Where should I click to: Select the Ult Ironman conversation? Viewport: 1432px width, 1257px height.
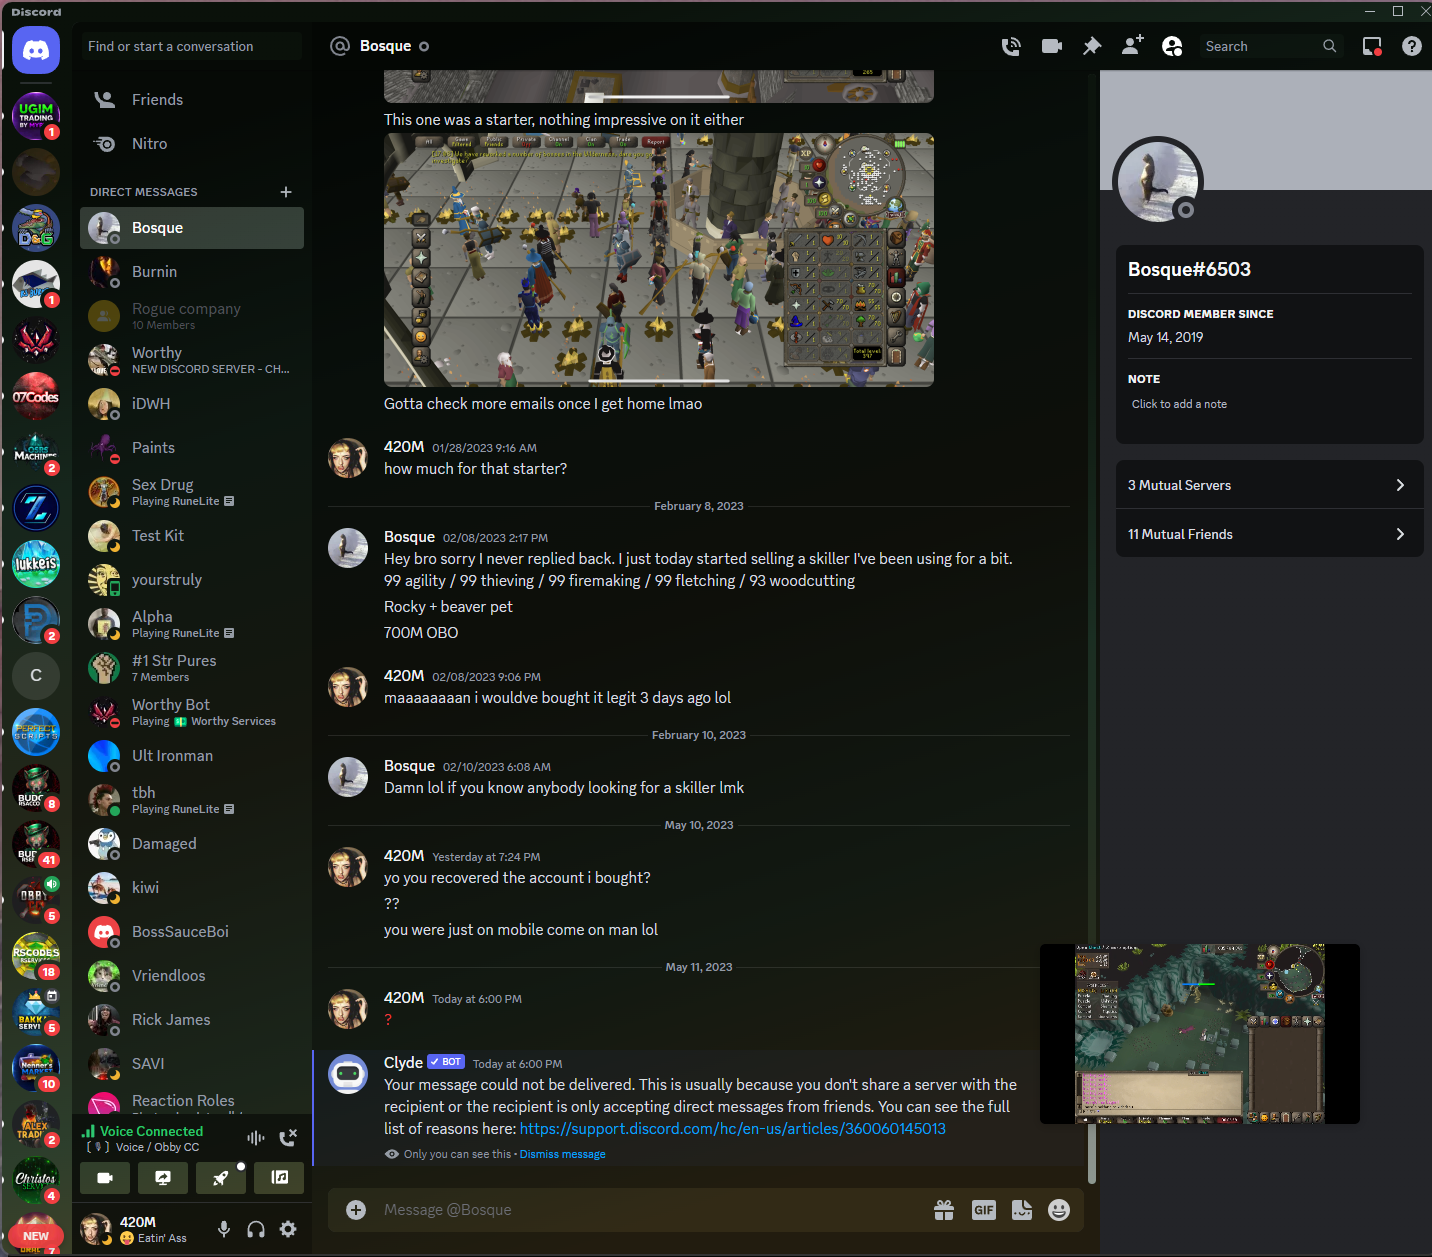pos(192,756)
